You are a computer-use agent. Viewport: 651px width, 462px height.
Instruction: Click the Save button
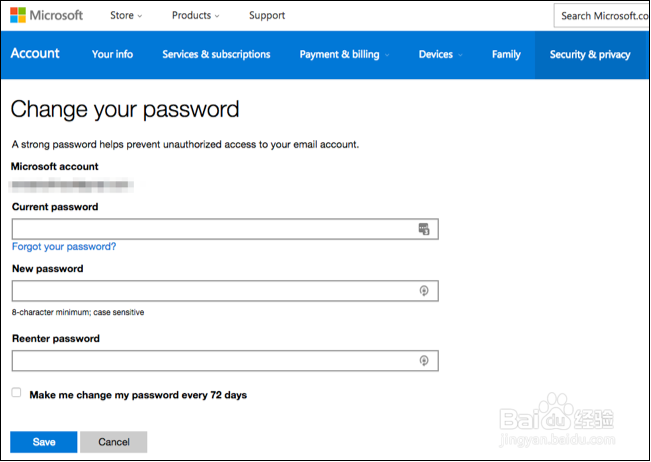tap(44, 442)
